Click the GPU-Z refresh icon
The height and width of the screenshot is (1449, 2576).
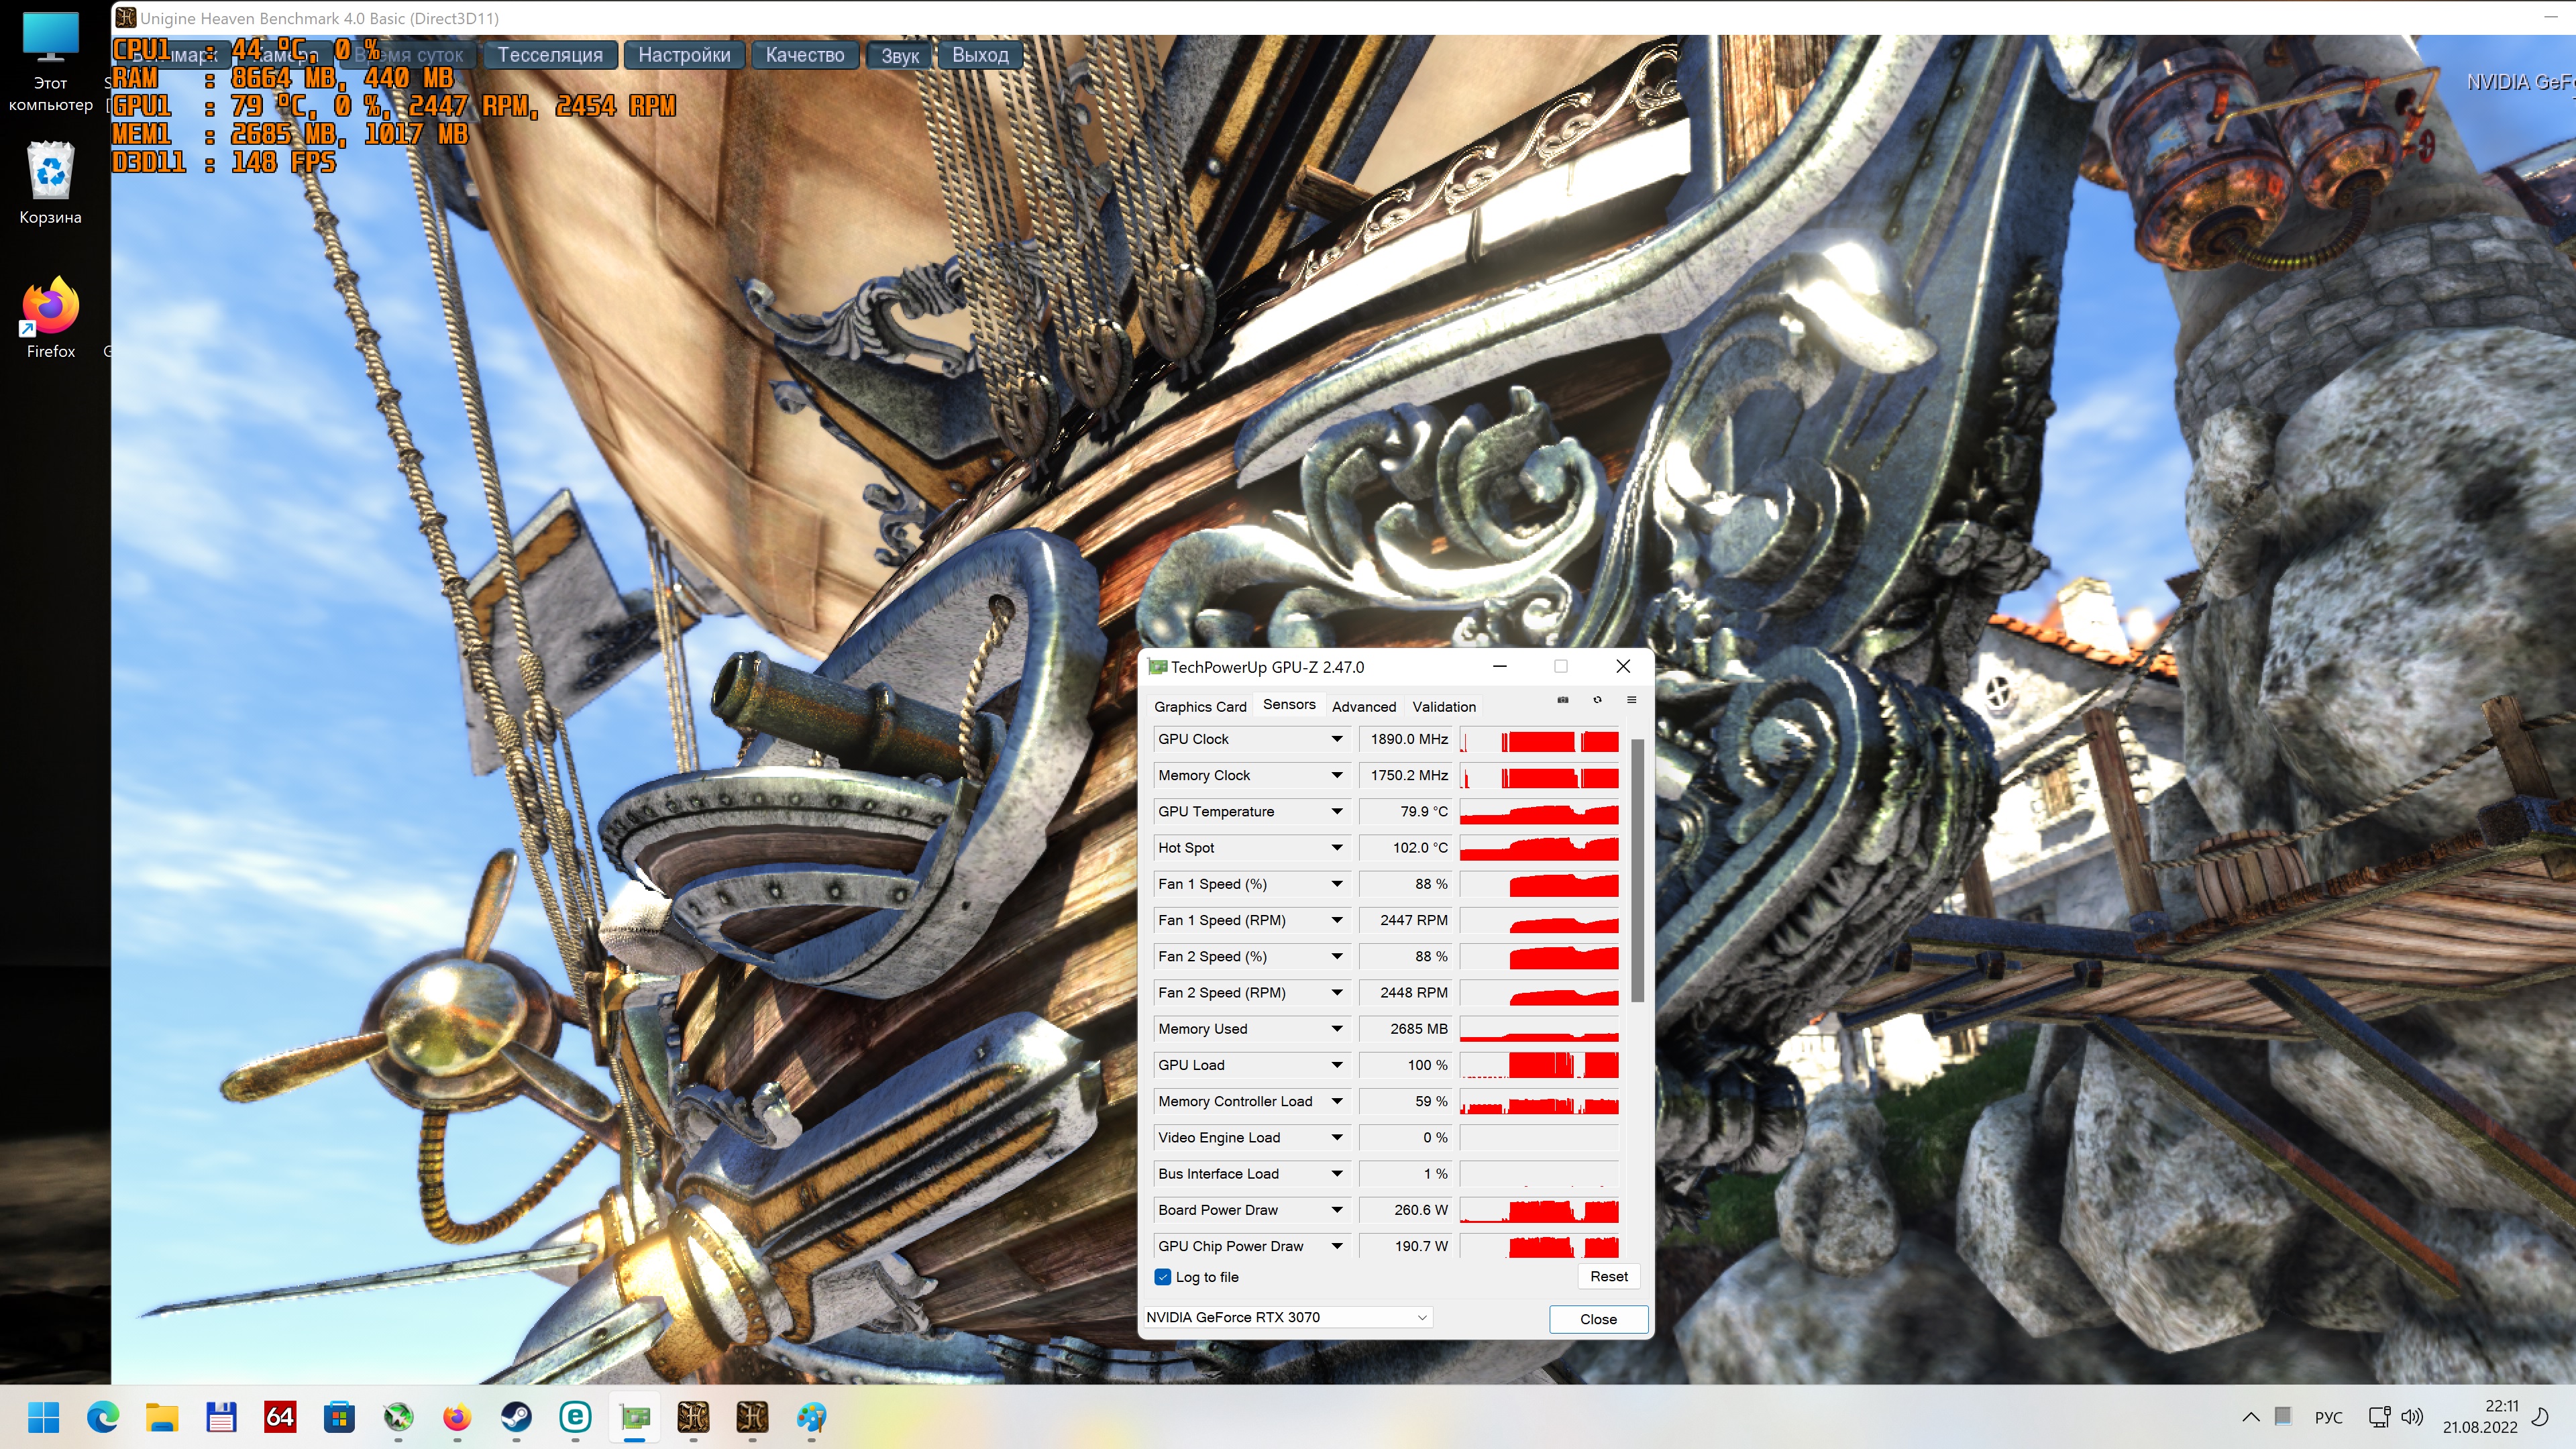click(x=1597, y=700)
